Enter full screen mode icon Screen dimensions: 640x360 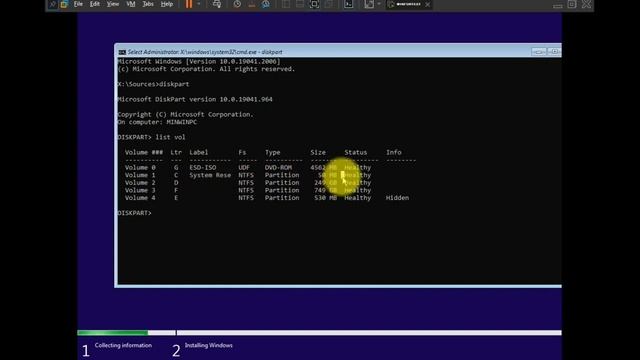tap(314, 4)
